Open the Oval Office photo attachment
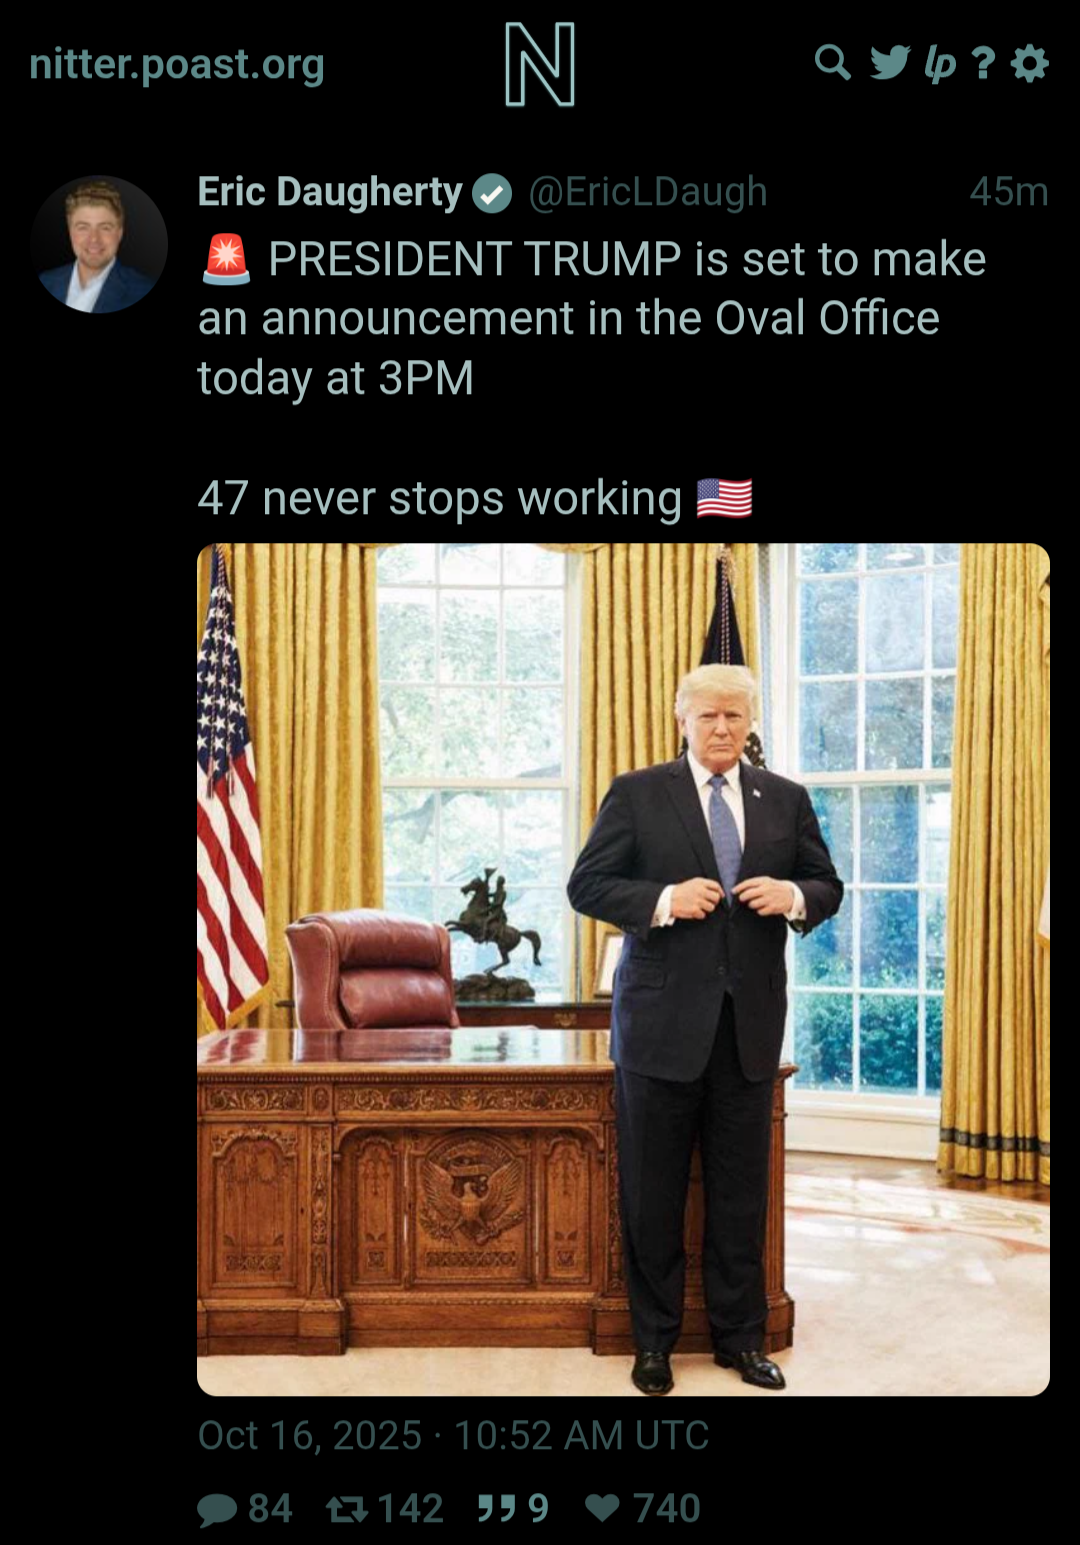The width and height of the screenshot is (1080, 1545). click(x=623, y=969)
